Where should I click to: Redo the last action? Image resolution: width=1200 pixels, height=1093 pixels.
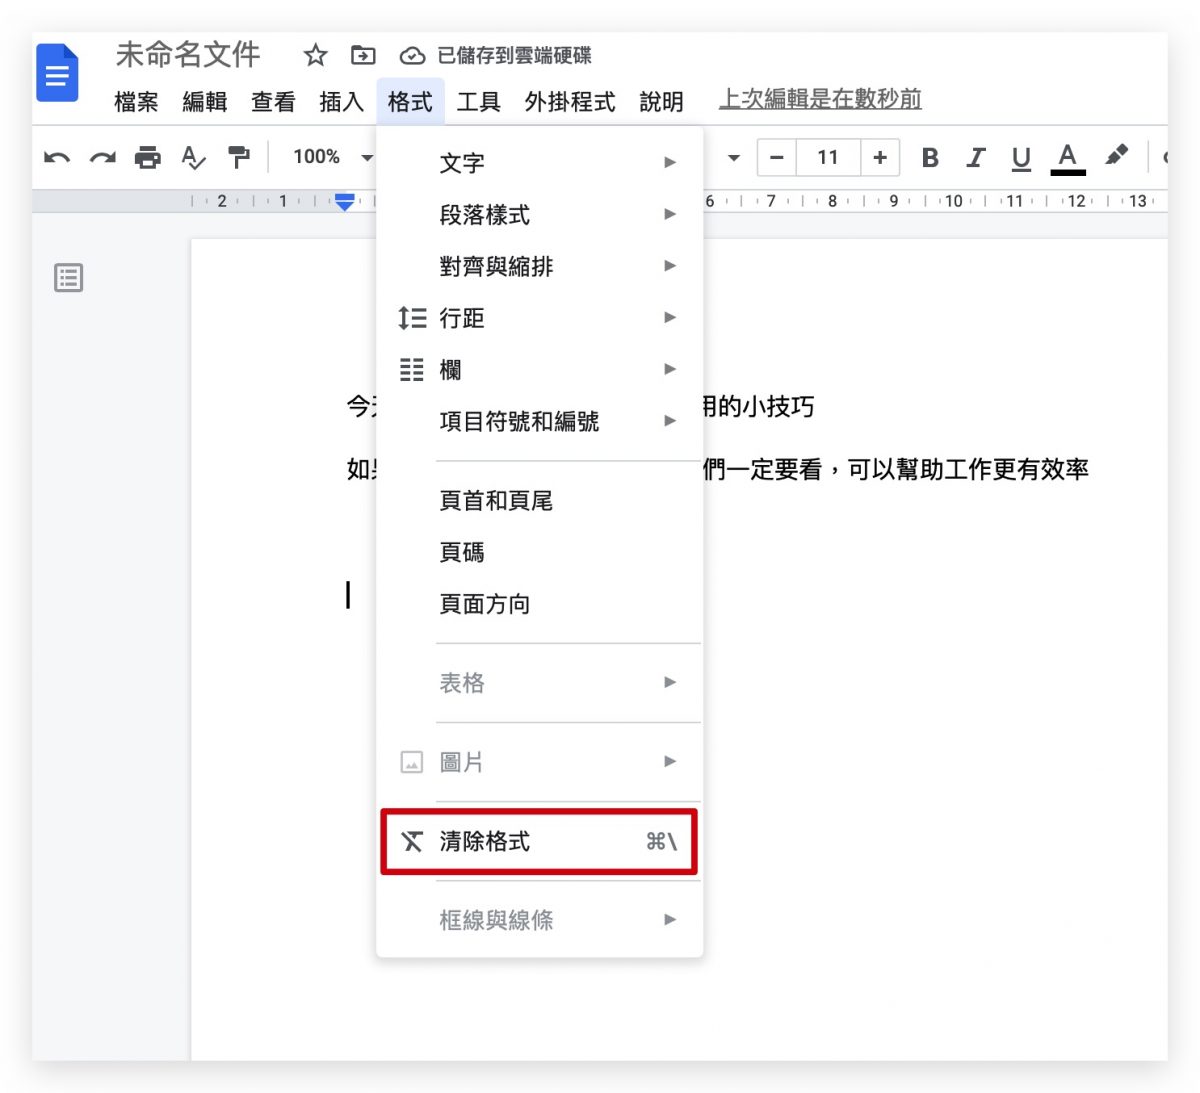(x=103, y=157)
